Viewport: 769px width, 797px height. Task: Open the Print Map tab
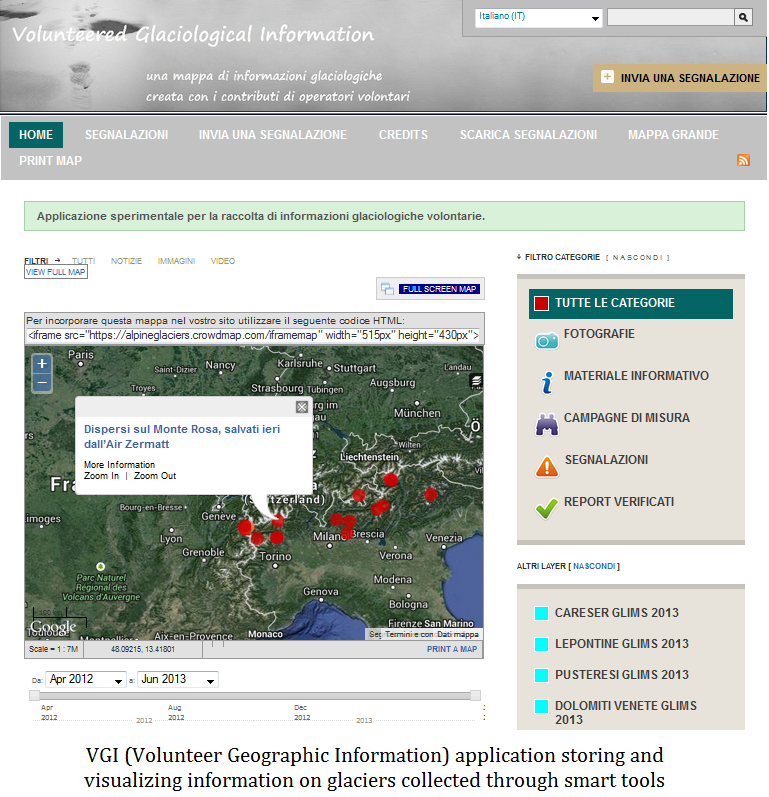50,161
